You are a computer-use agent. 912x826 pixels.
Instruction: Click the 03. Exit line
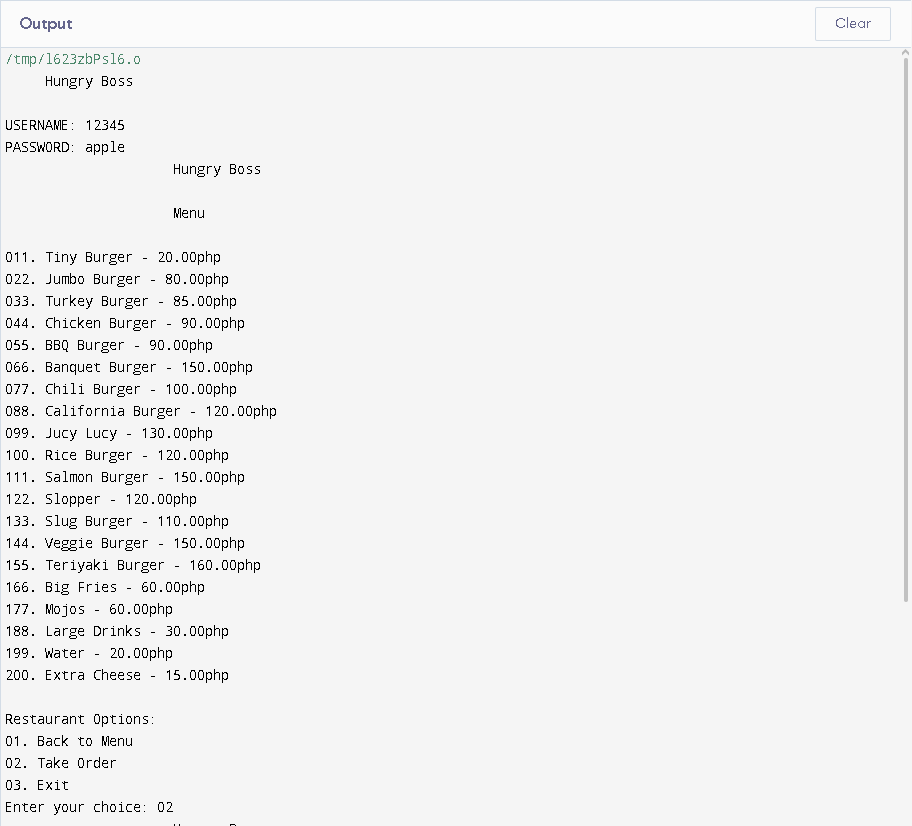point(37,786)
